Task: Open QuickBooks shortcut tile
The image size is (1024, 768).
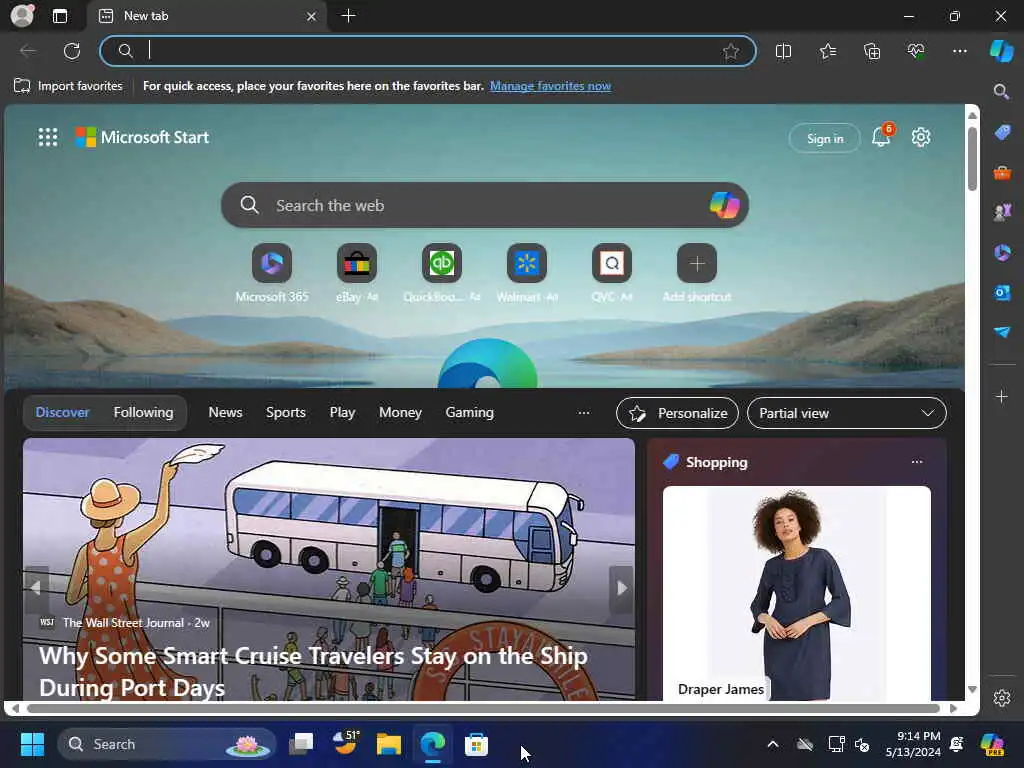Action: [441, 263]
